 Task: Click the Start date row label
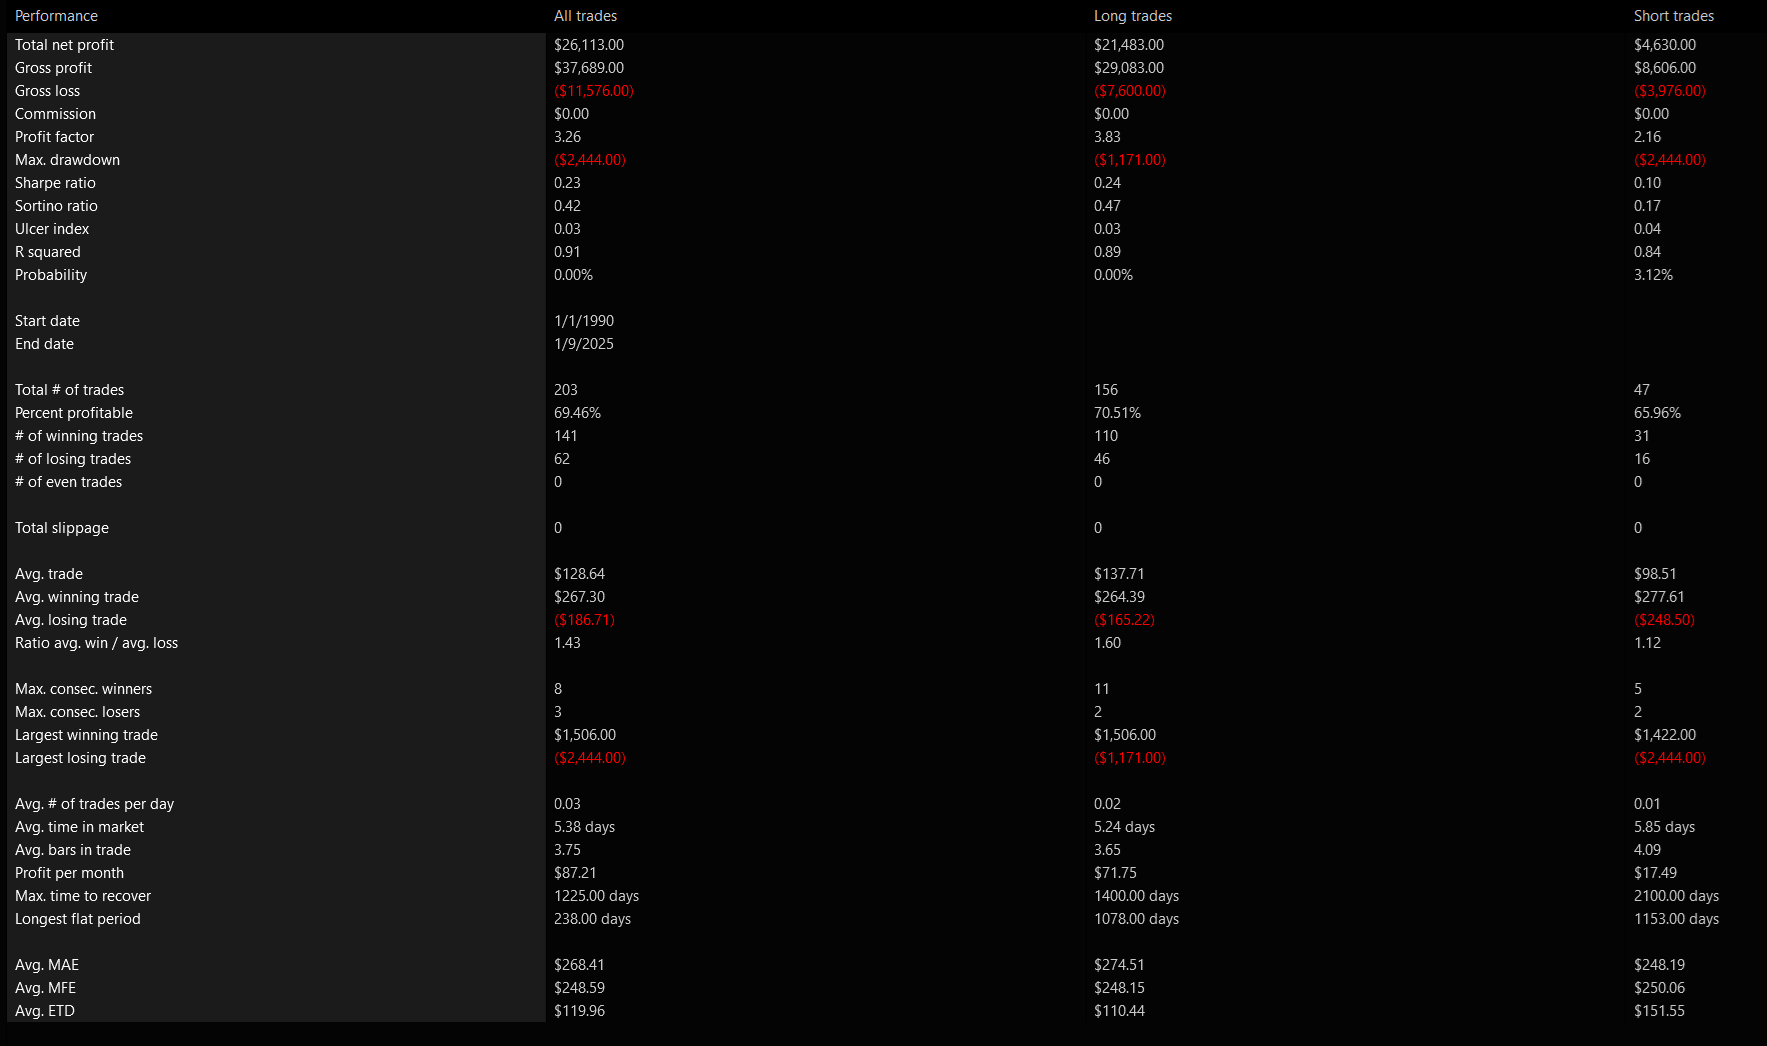(x=47, y=321)
